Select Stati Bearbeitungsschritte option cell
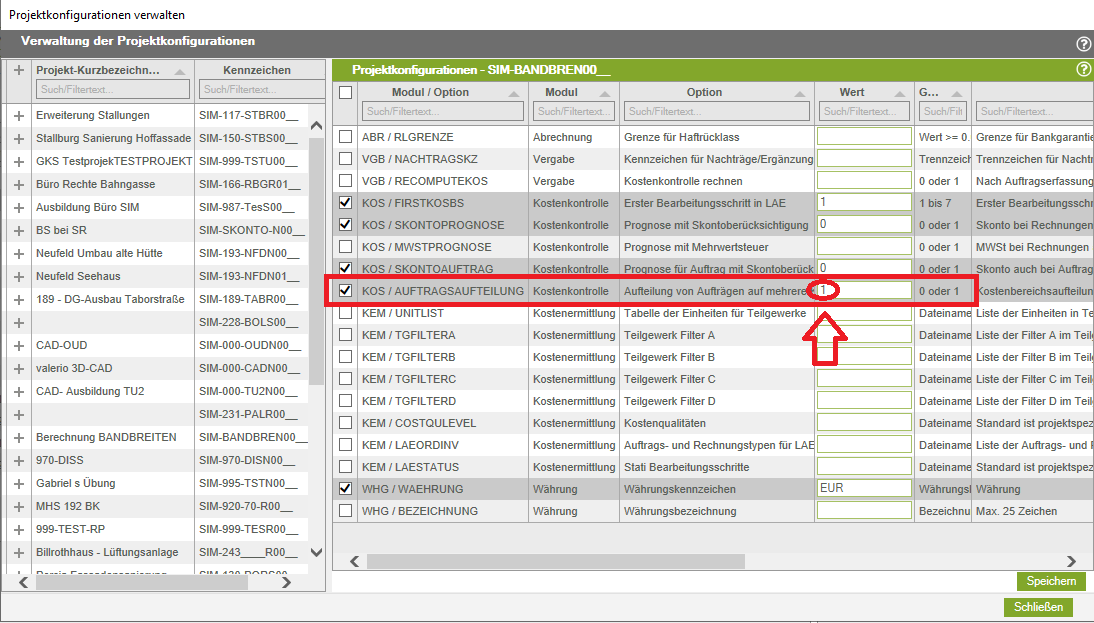 click(717, 467)
